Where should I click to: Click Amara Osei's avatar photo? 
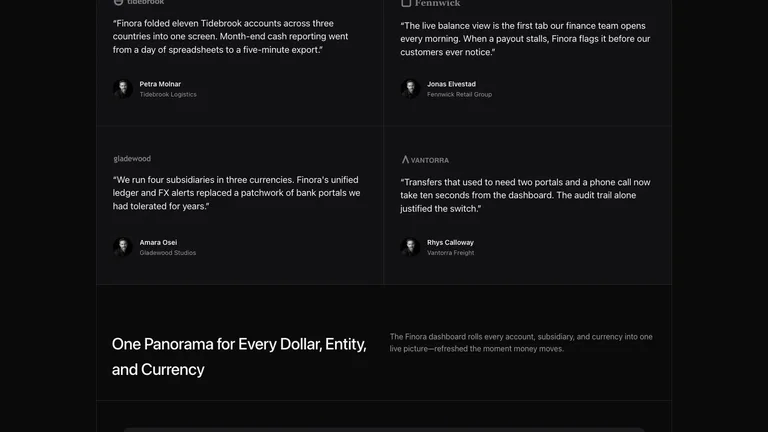tap(122, 247)
